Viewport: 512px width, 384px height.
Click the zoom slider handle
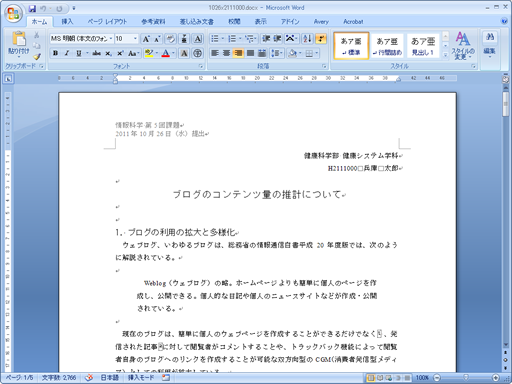(466, 378)
